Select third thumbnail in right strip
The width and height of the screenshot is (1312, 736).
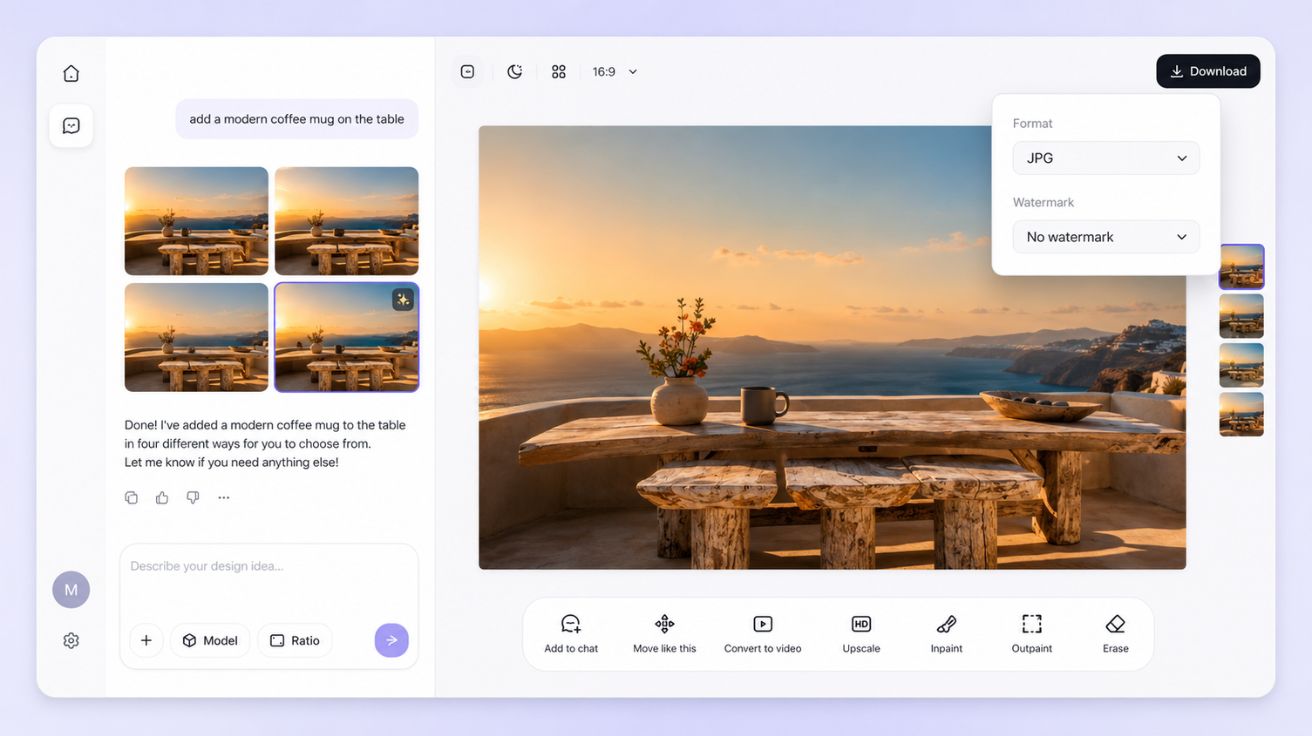tap(1241, 365)
